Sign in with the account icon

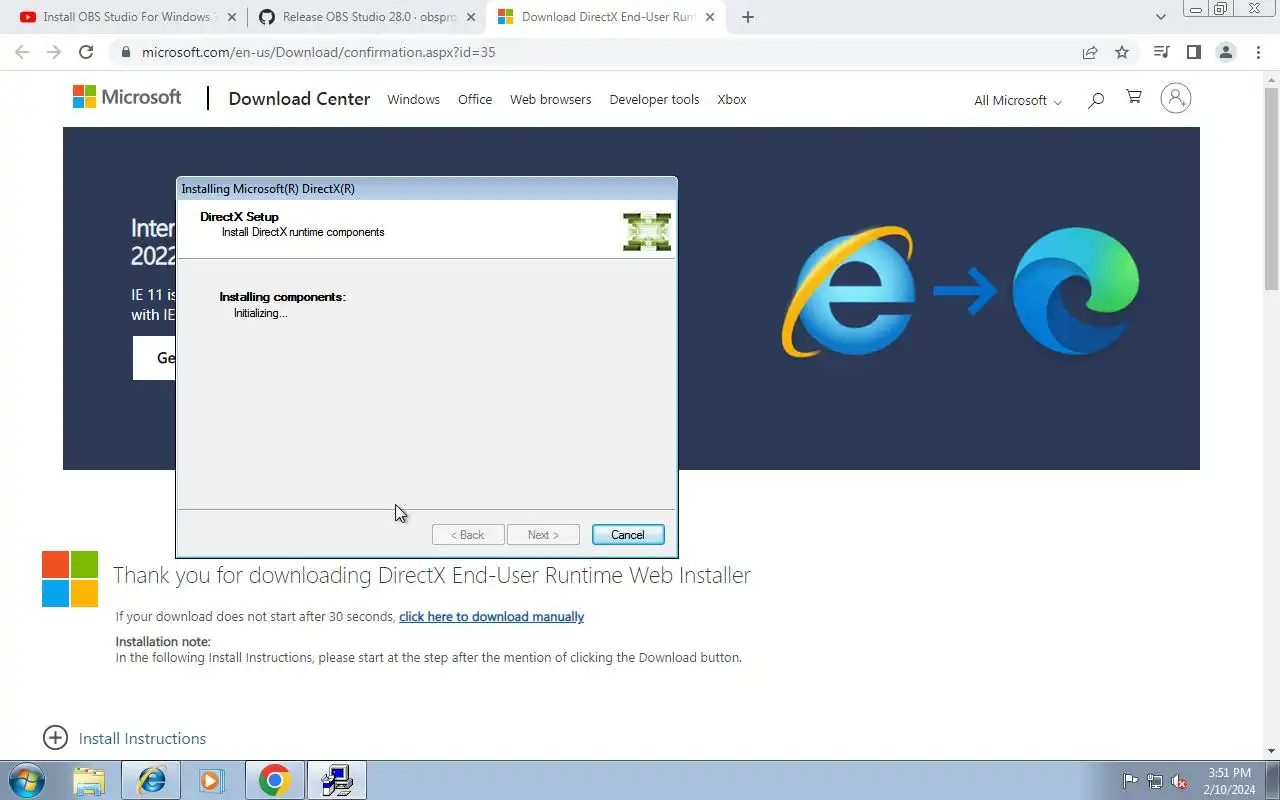(1176, 98)
